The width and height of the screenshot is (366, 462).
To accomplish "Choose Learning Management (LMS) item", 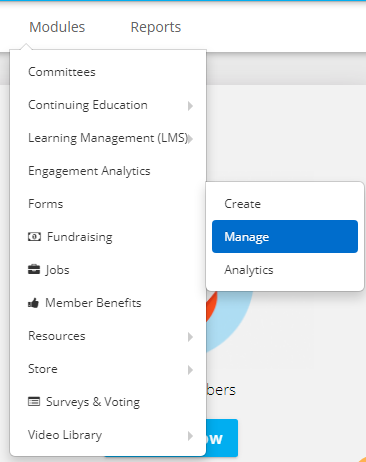I will click(x=108, y=138).
